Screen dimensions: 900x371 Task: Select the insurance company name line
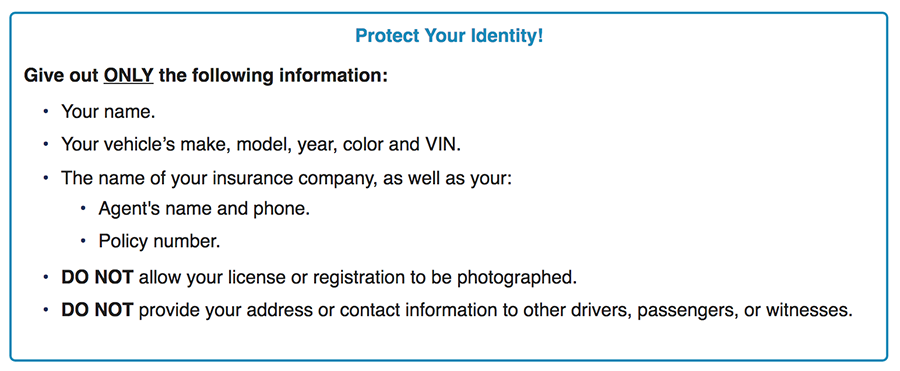click(x=286, y=177)
